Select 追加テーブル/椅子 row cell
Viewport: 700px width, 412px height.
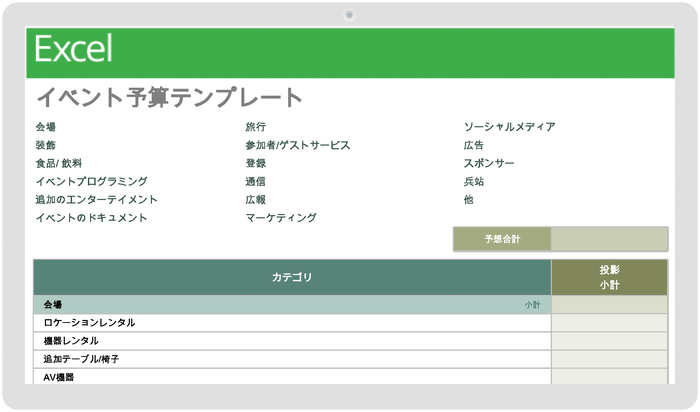[292, 359]
